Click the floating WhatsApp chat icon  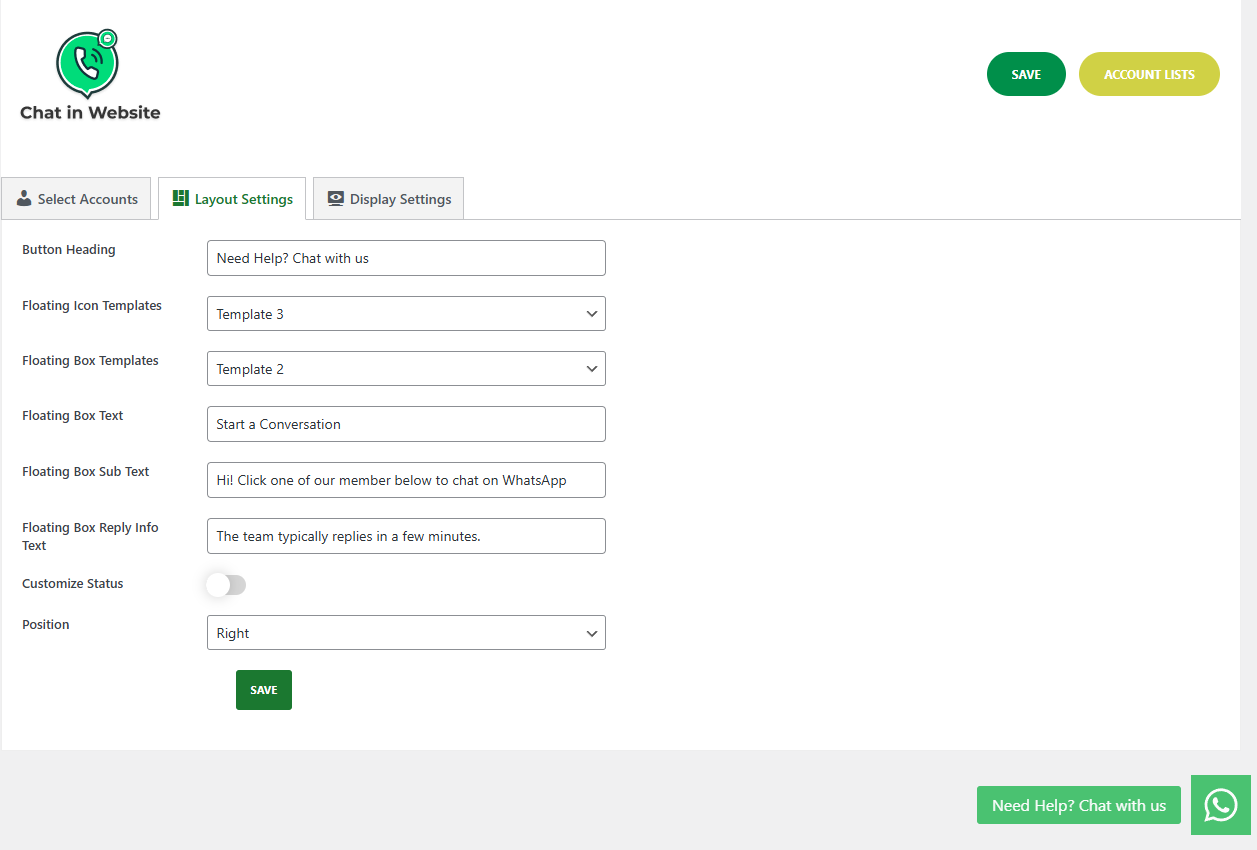pos(1221,805)
